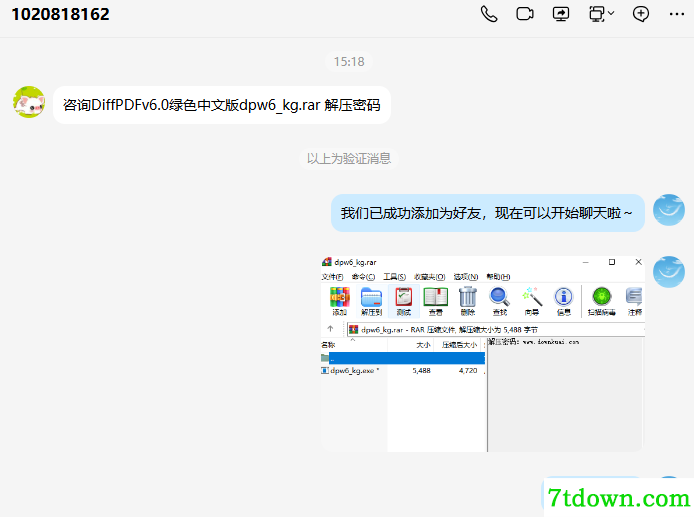Open own blue avatar beside friend-added message
Image resolution: width=694 pixels, height=517 pixels.
click(x=669, y=210)
